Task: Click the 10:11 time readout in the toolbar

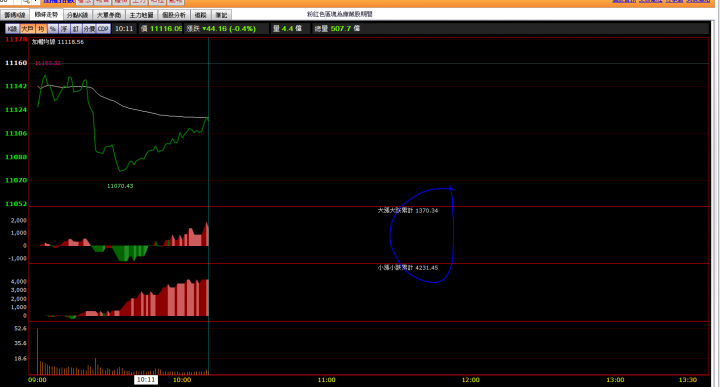Action: click(124, 28)
